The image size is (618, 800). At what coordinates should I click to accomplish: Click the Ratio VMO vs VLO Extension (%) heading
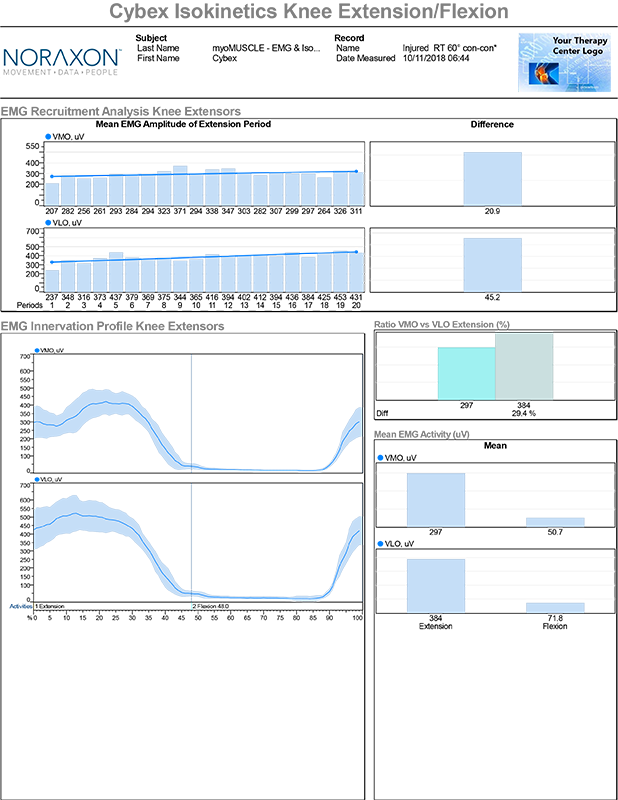[442, 324]
